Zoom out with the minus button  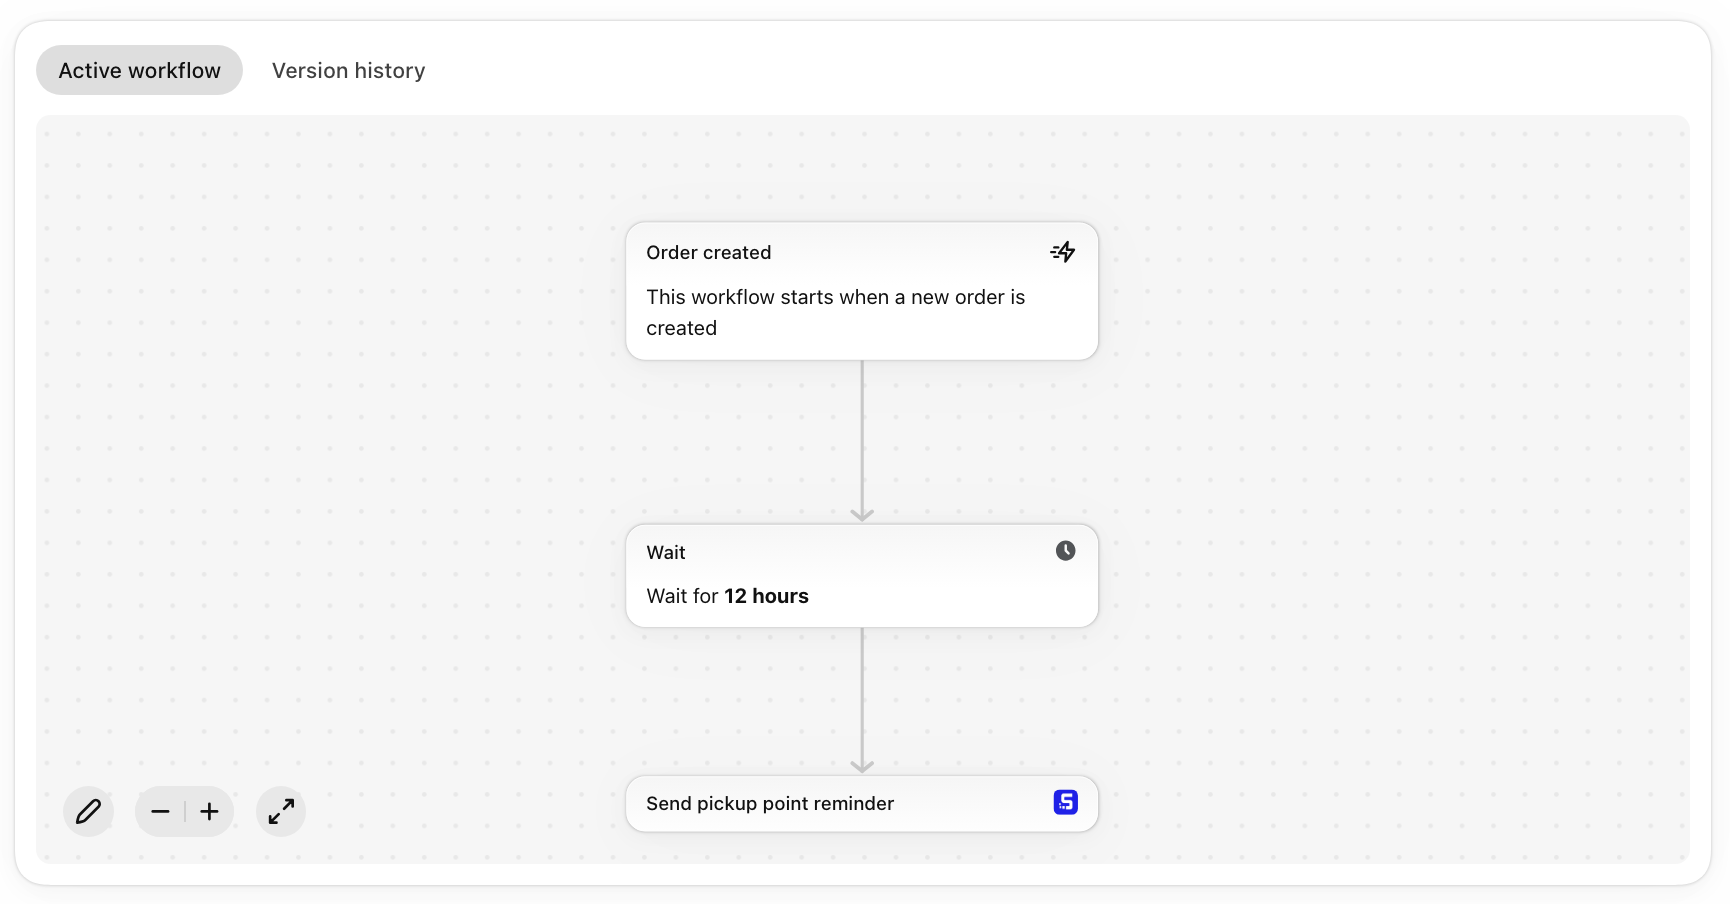[160, 811]
